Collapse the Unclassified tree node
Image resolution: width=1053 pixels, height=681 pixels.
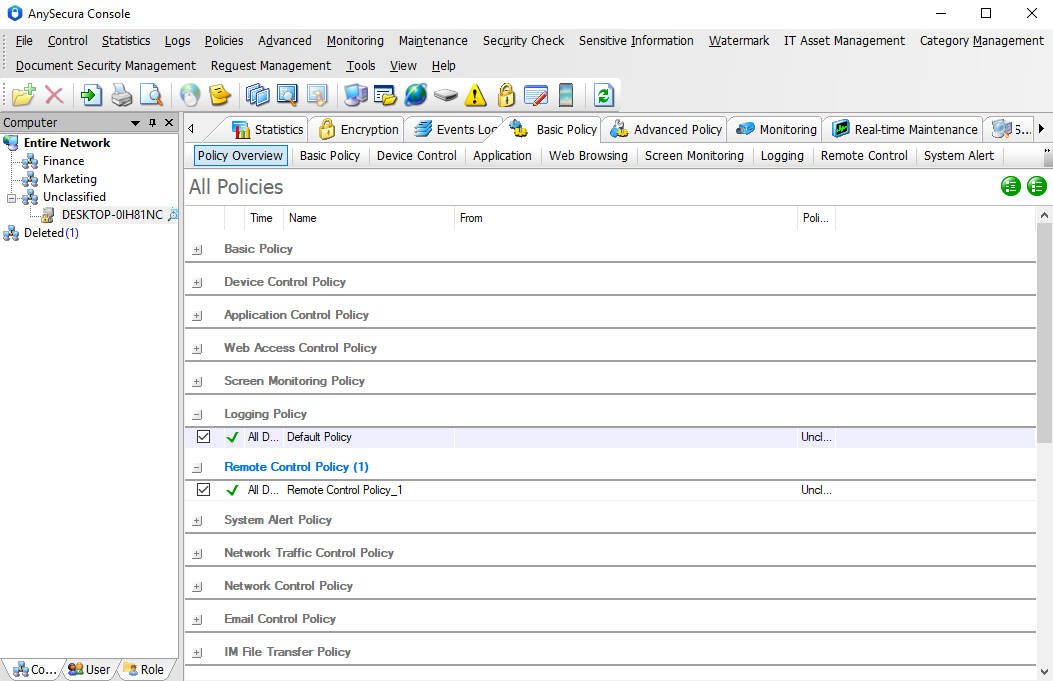[12, 197]
